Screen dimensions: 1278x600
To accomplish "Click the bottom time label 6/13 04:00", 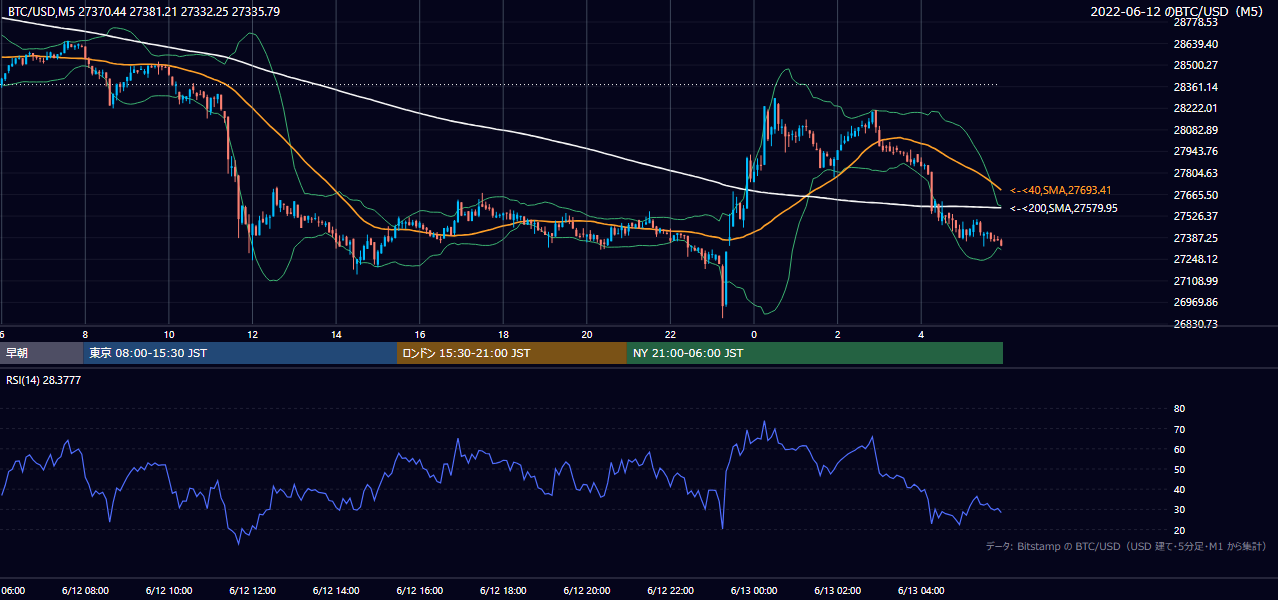I will [x=921, y=590].
